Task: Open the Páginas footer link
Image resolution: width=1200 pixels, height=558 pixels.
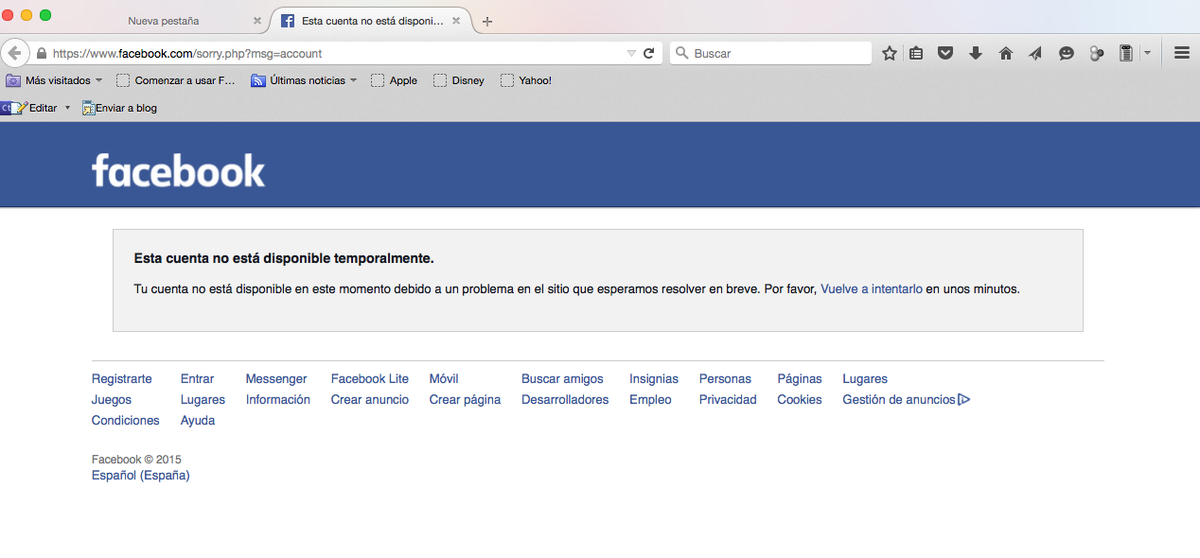Action: tap(799, 379)
